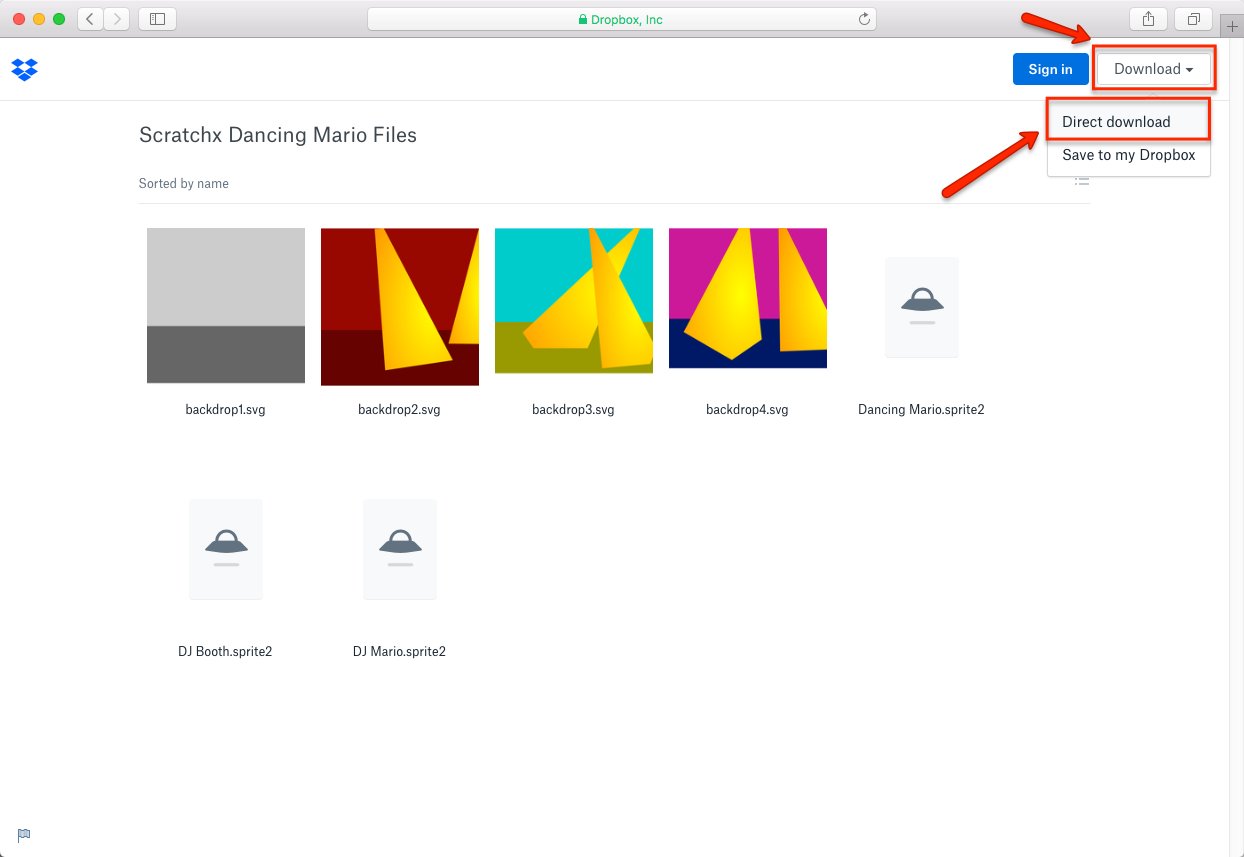
Task: Click the backdrop4.svg file name
Action: pyautogui.click(x=747, y=409)
